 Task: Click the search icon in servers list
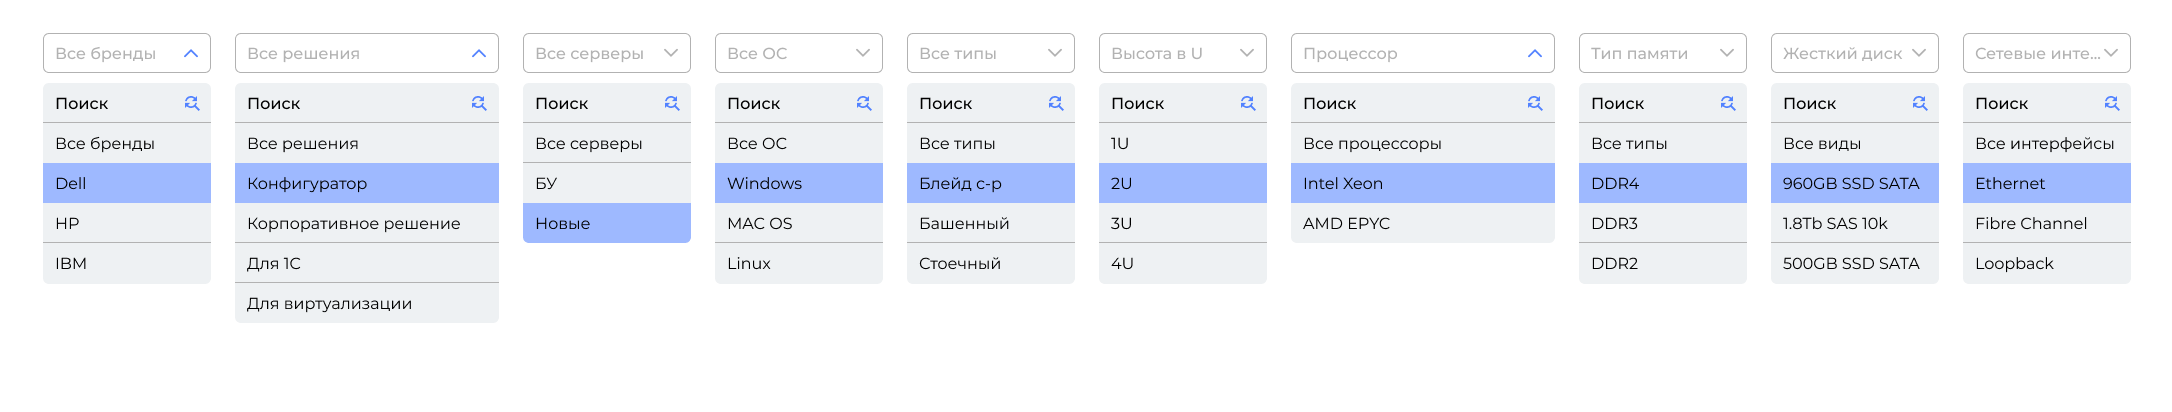click(x=672, y=103)
